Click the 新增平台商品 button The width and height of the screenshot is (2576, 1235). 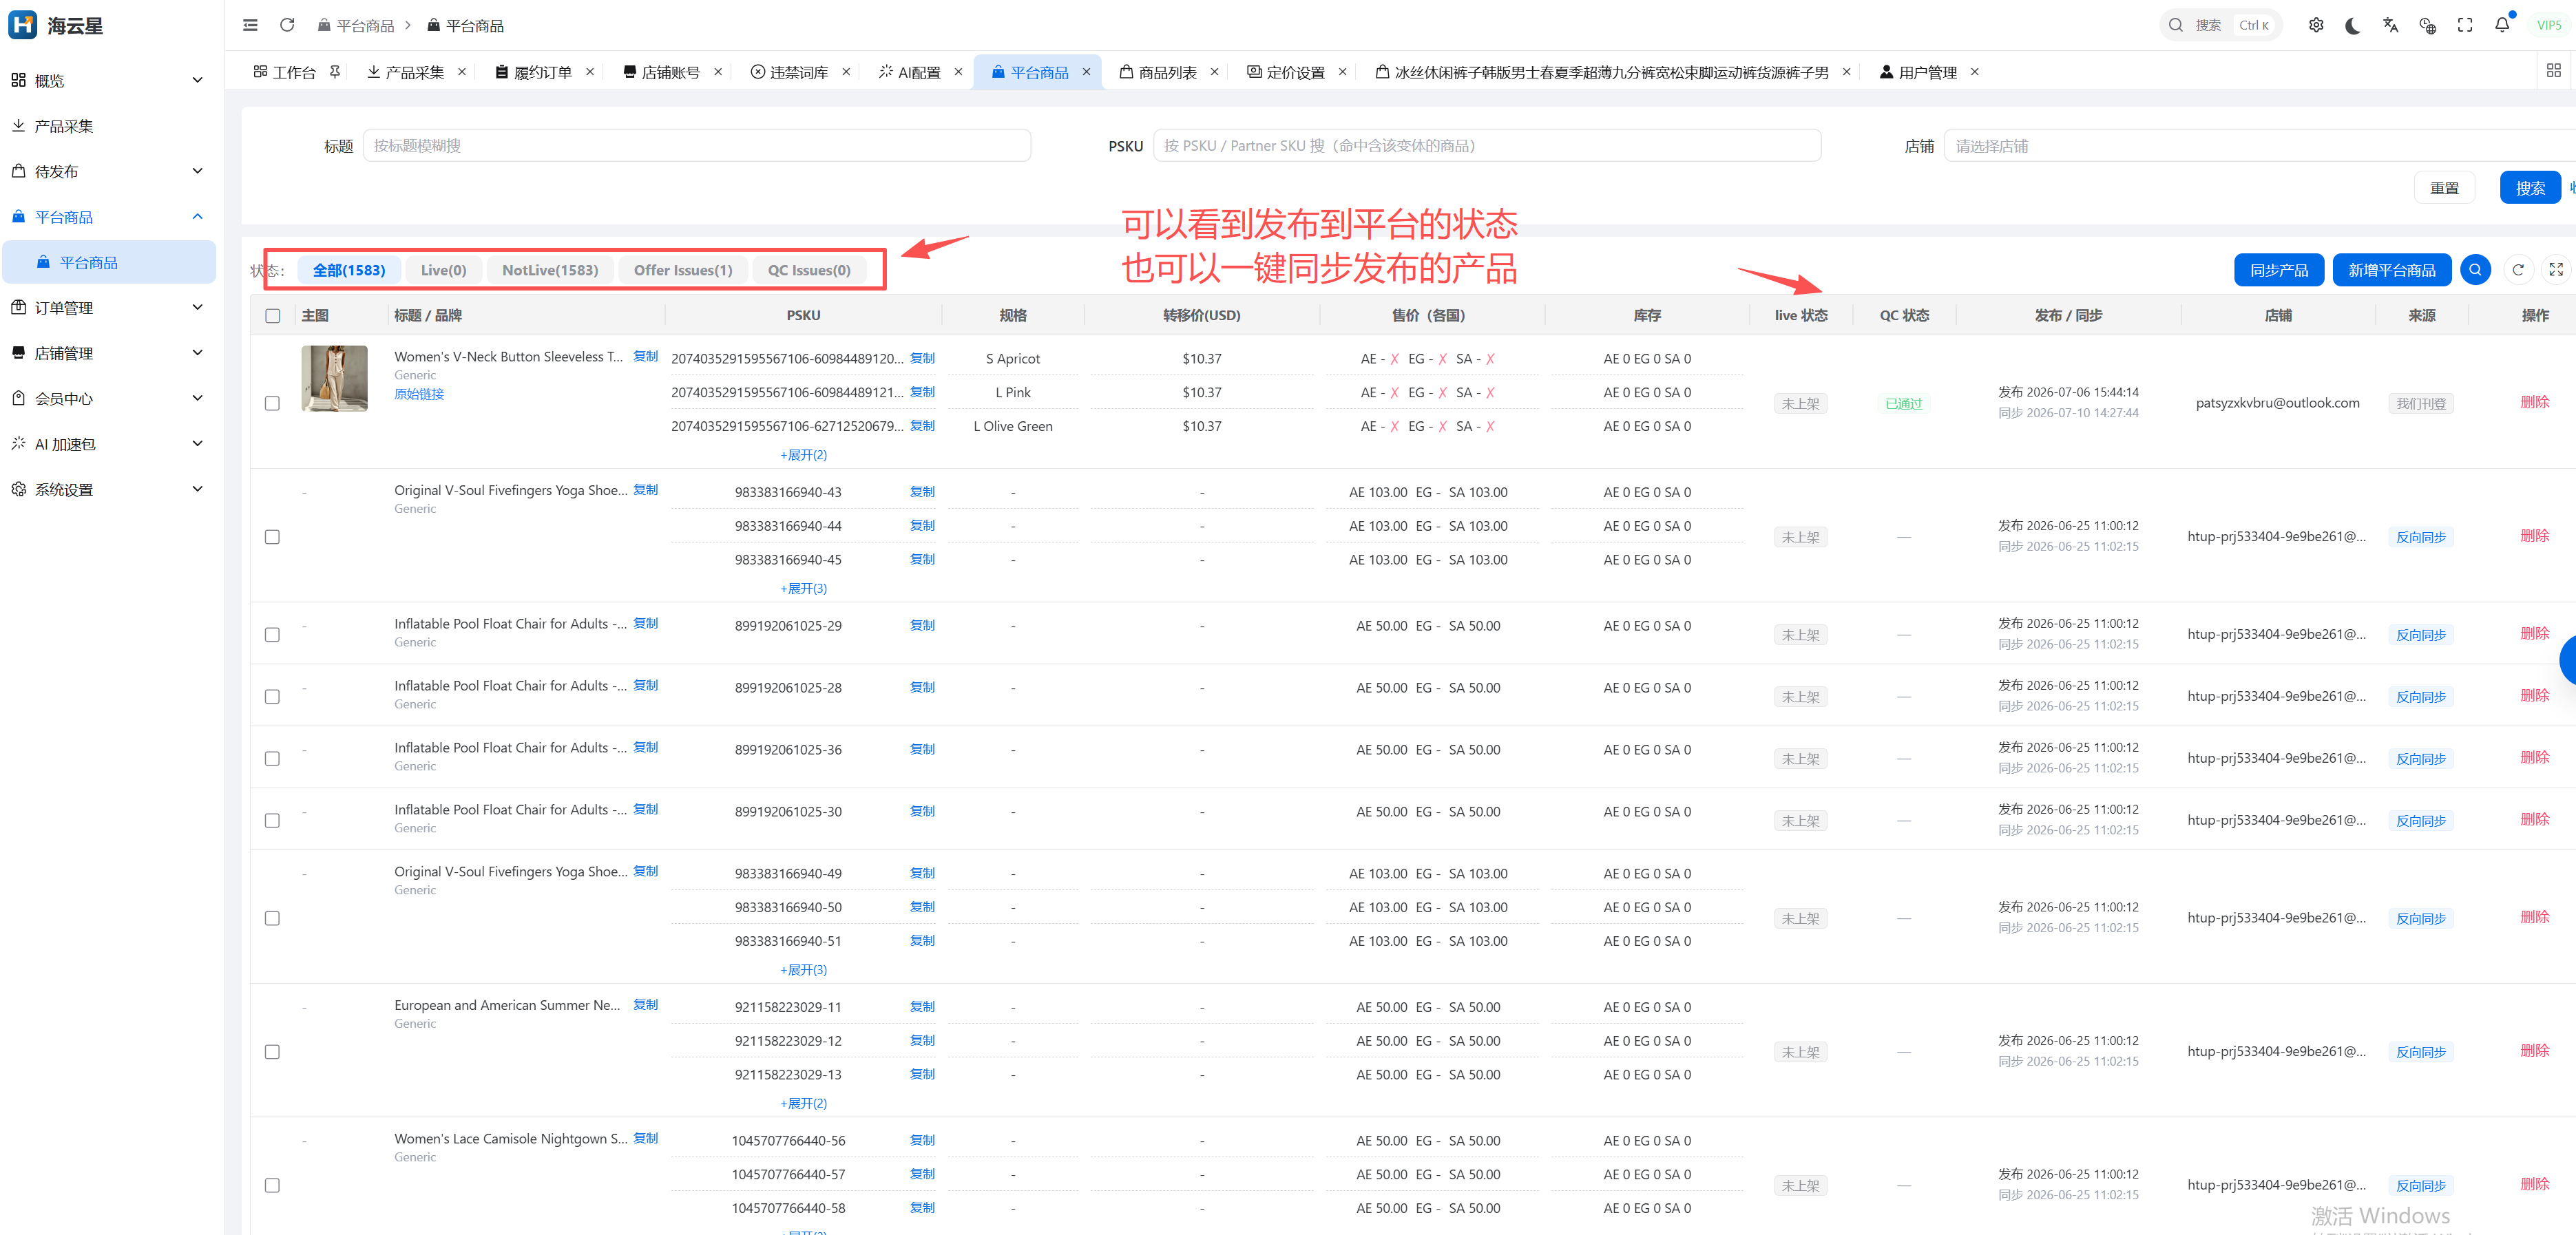2391,270
